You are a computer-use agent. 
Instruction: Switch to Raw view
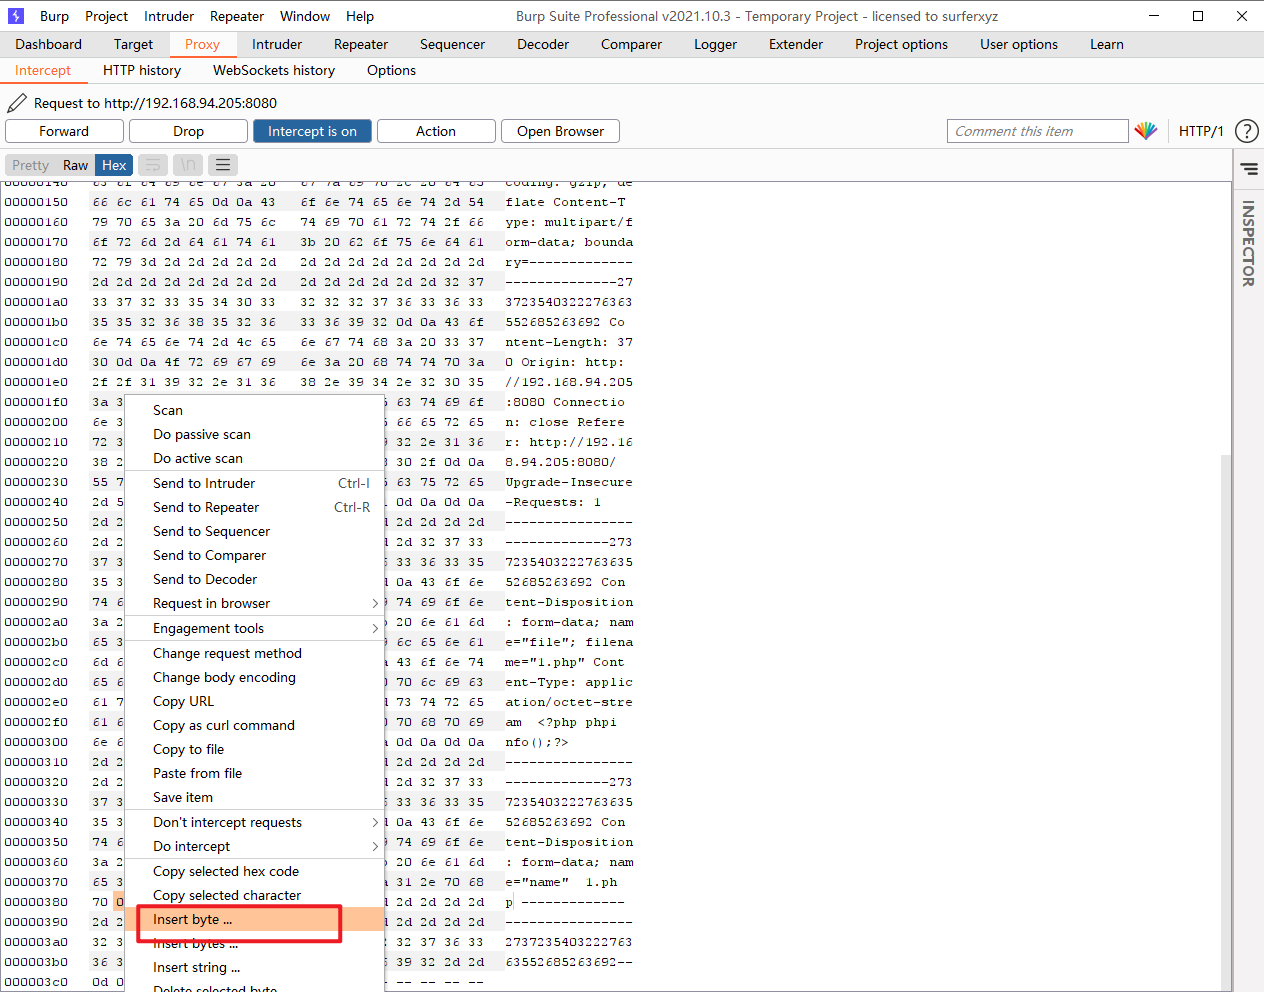coord(76,165)
